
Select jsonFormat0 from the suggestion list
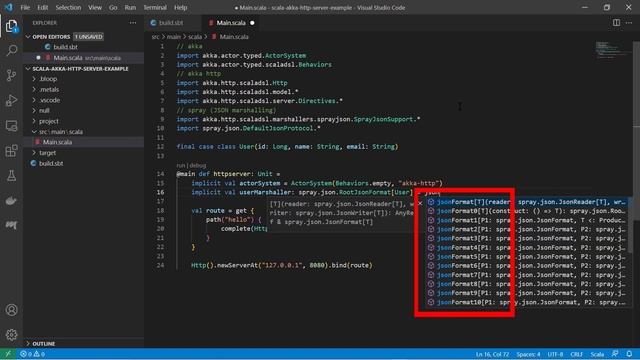click(527, 211)
